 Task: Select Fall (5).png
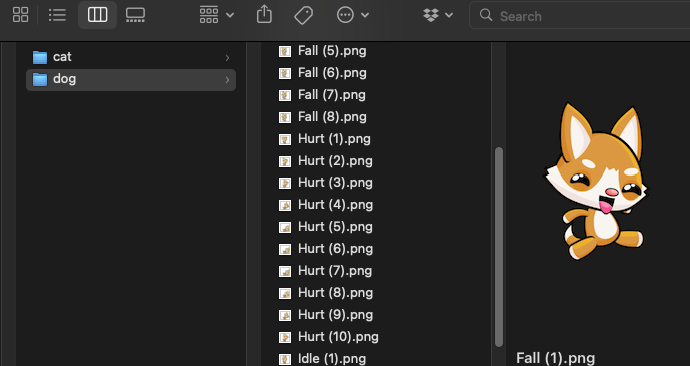pyautogui.click(x=332, y=51)
